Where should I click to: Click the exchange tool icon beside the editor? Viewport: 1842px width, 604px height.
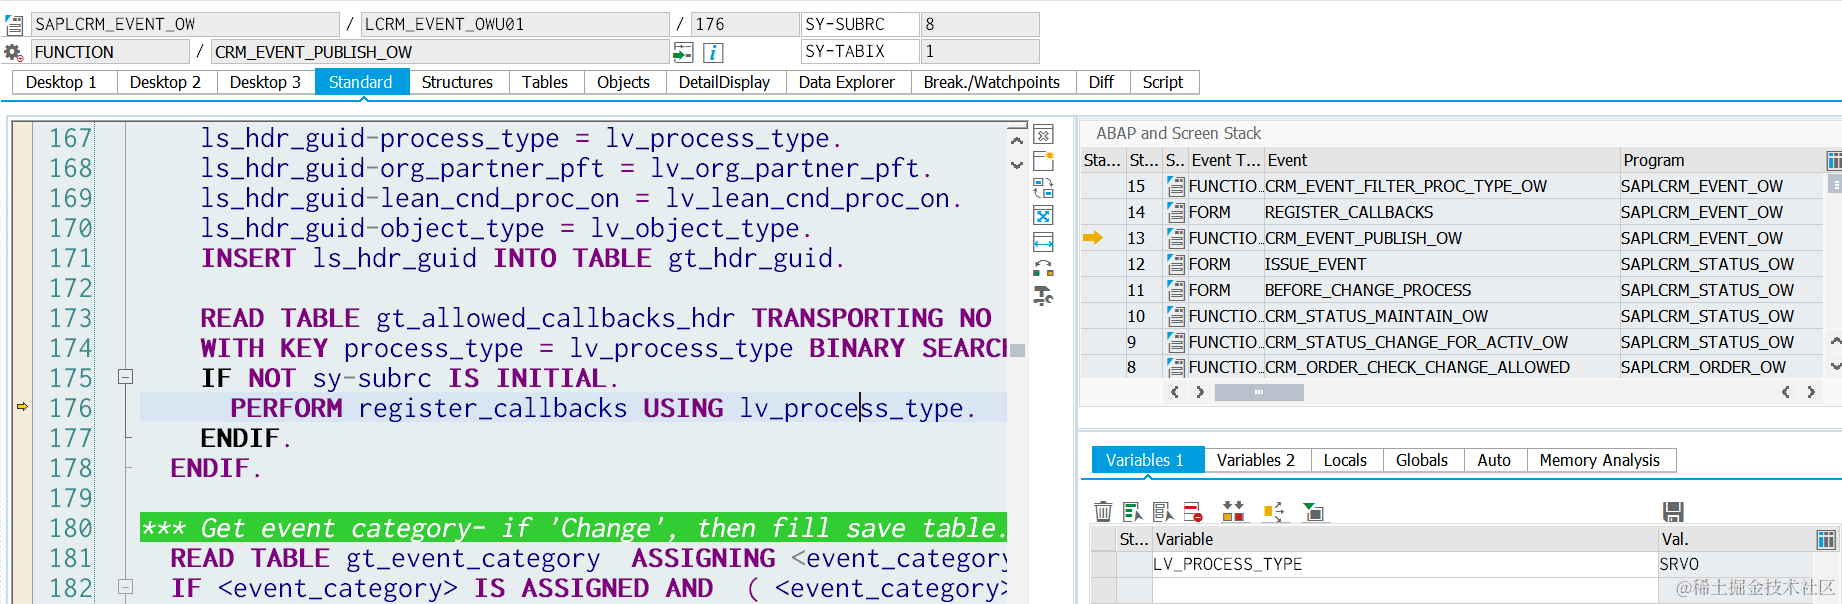pyautogui.click(x=1043, y=268)
